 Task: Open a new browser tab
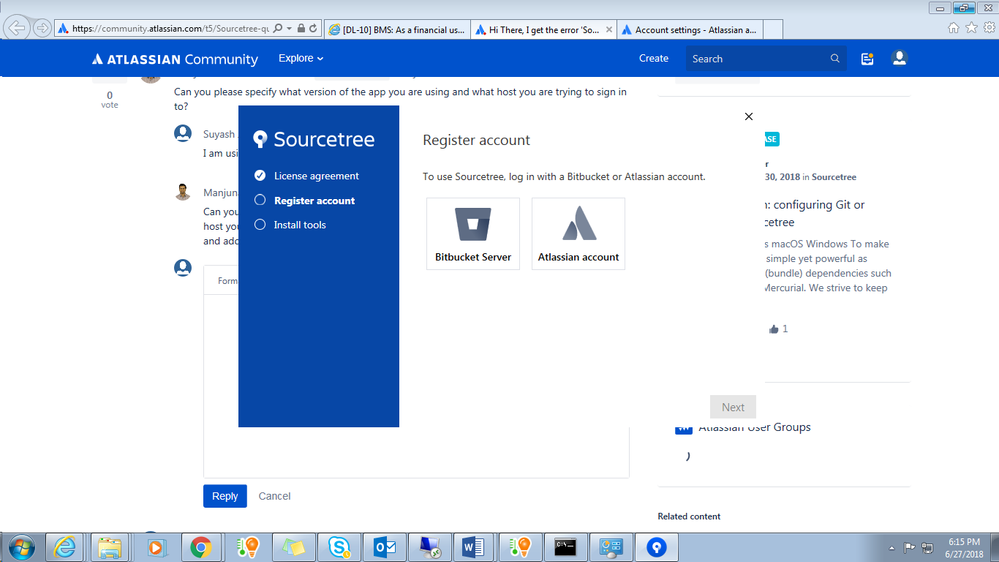(773, 29)
